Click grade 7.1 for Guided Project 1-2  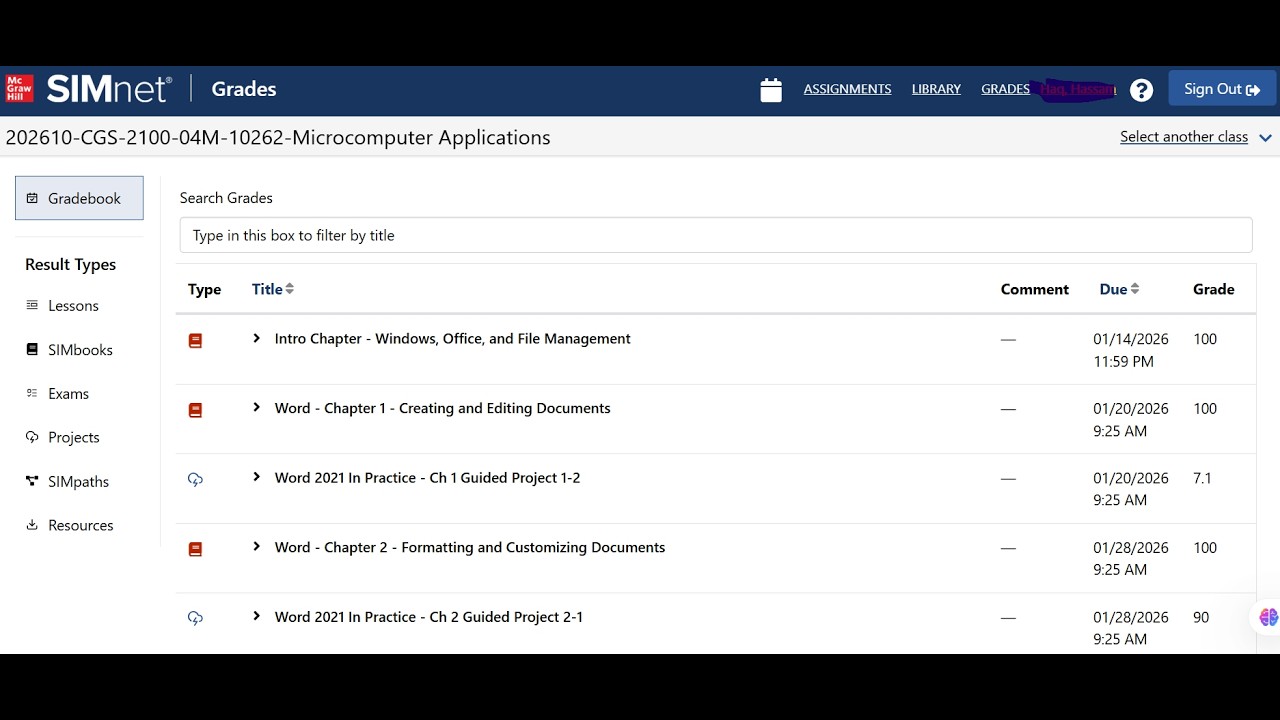[1202, 478]
